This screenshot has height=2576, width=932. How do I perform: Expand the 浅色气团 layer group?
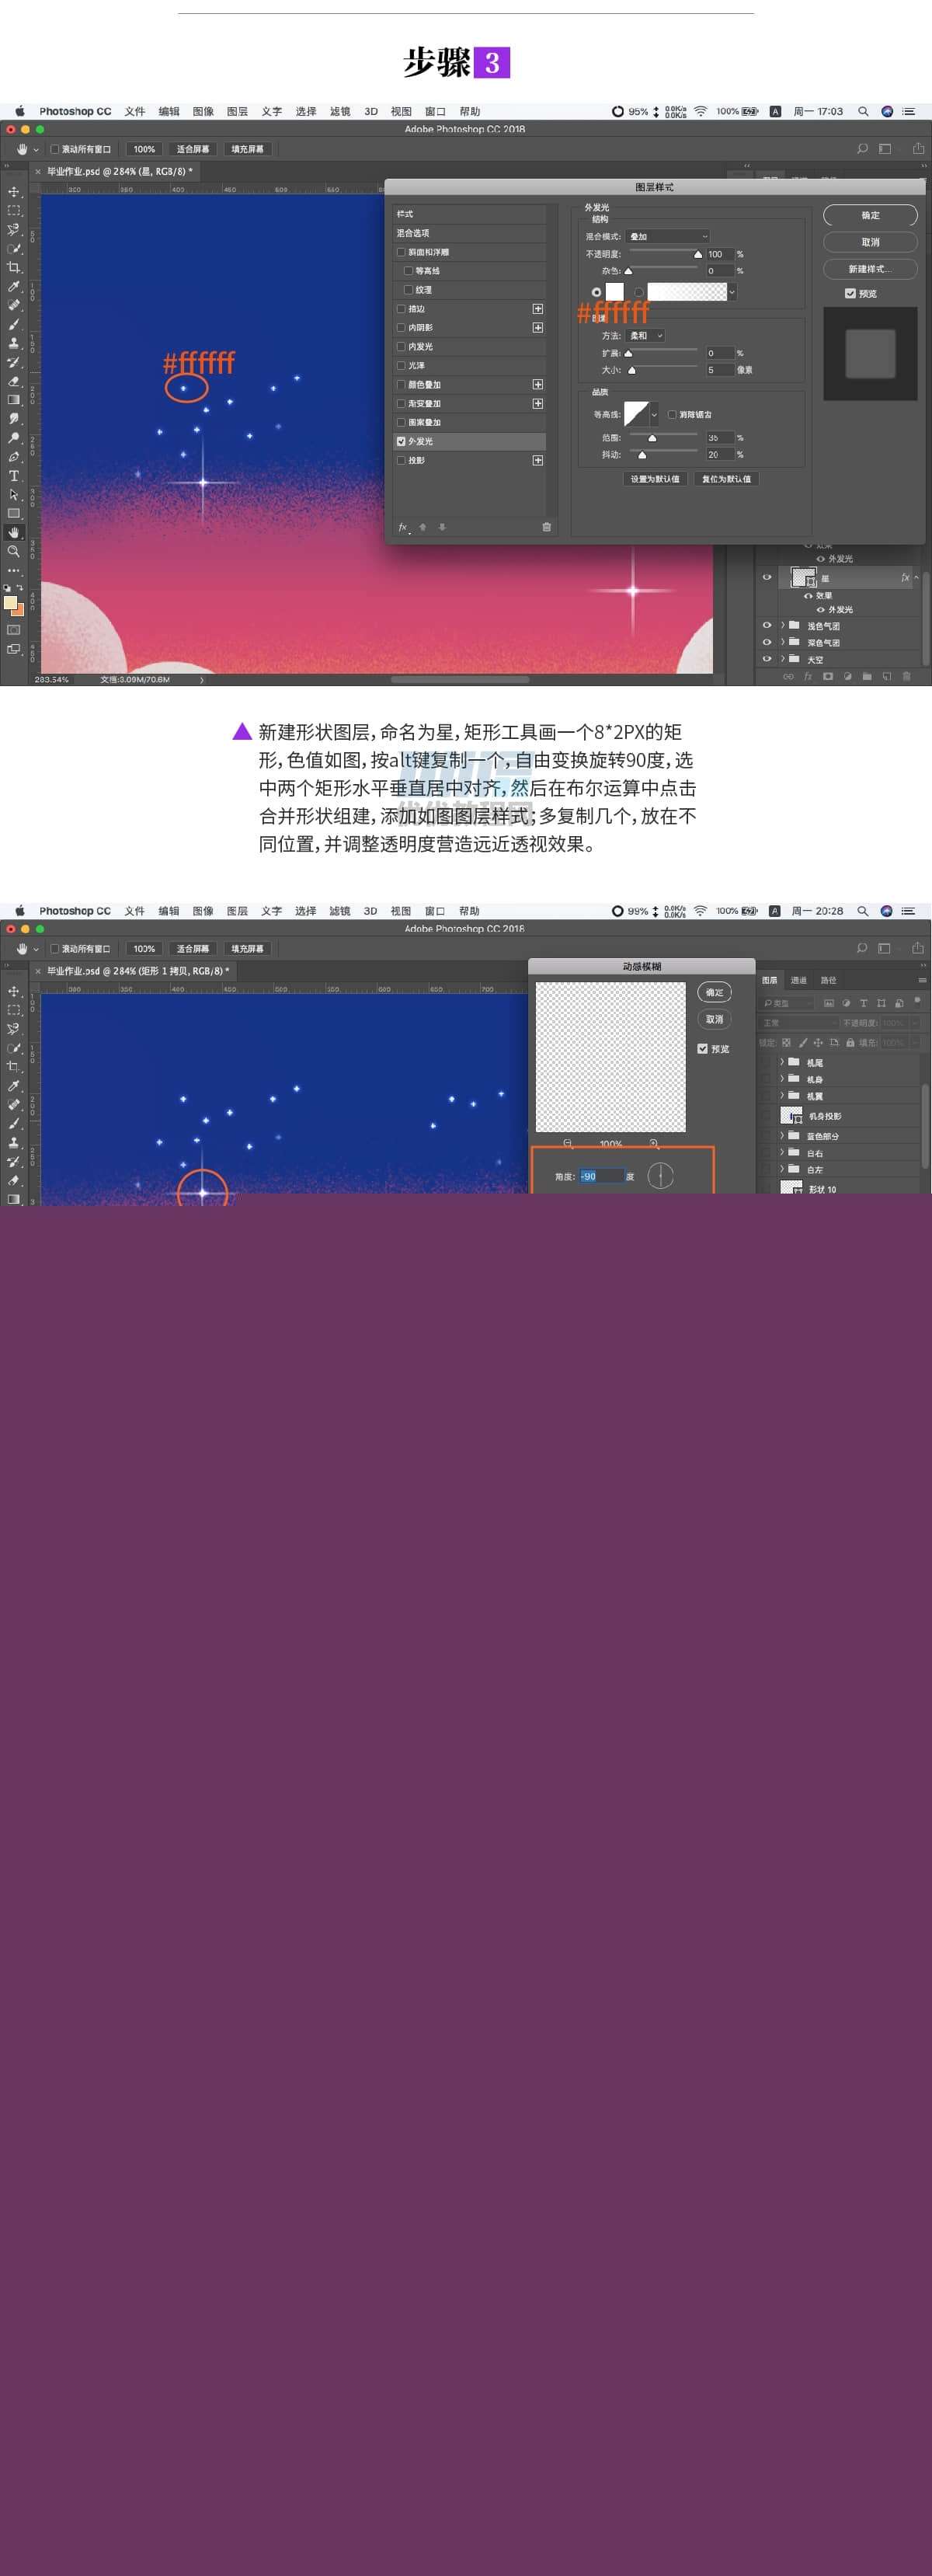782,626
